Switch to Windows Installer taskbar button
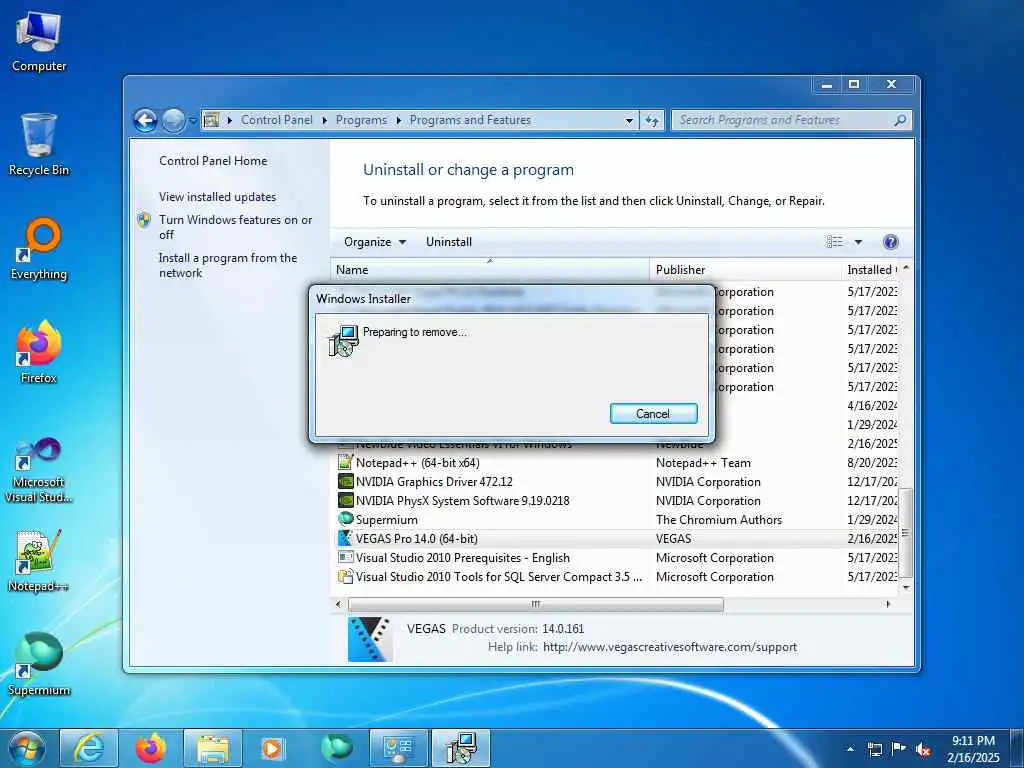This screenshot has height=768, width=1024. click(461, 748)
